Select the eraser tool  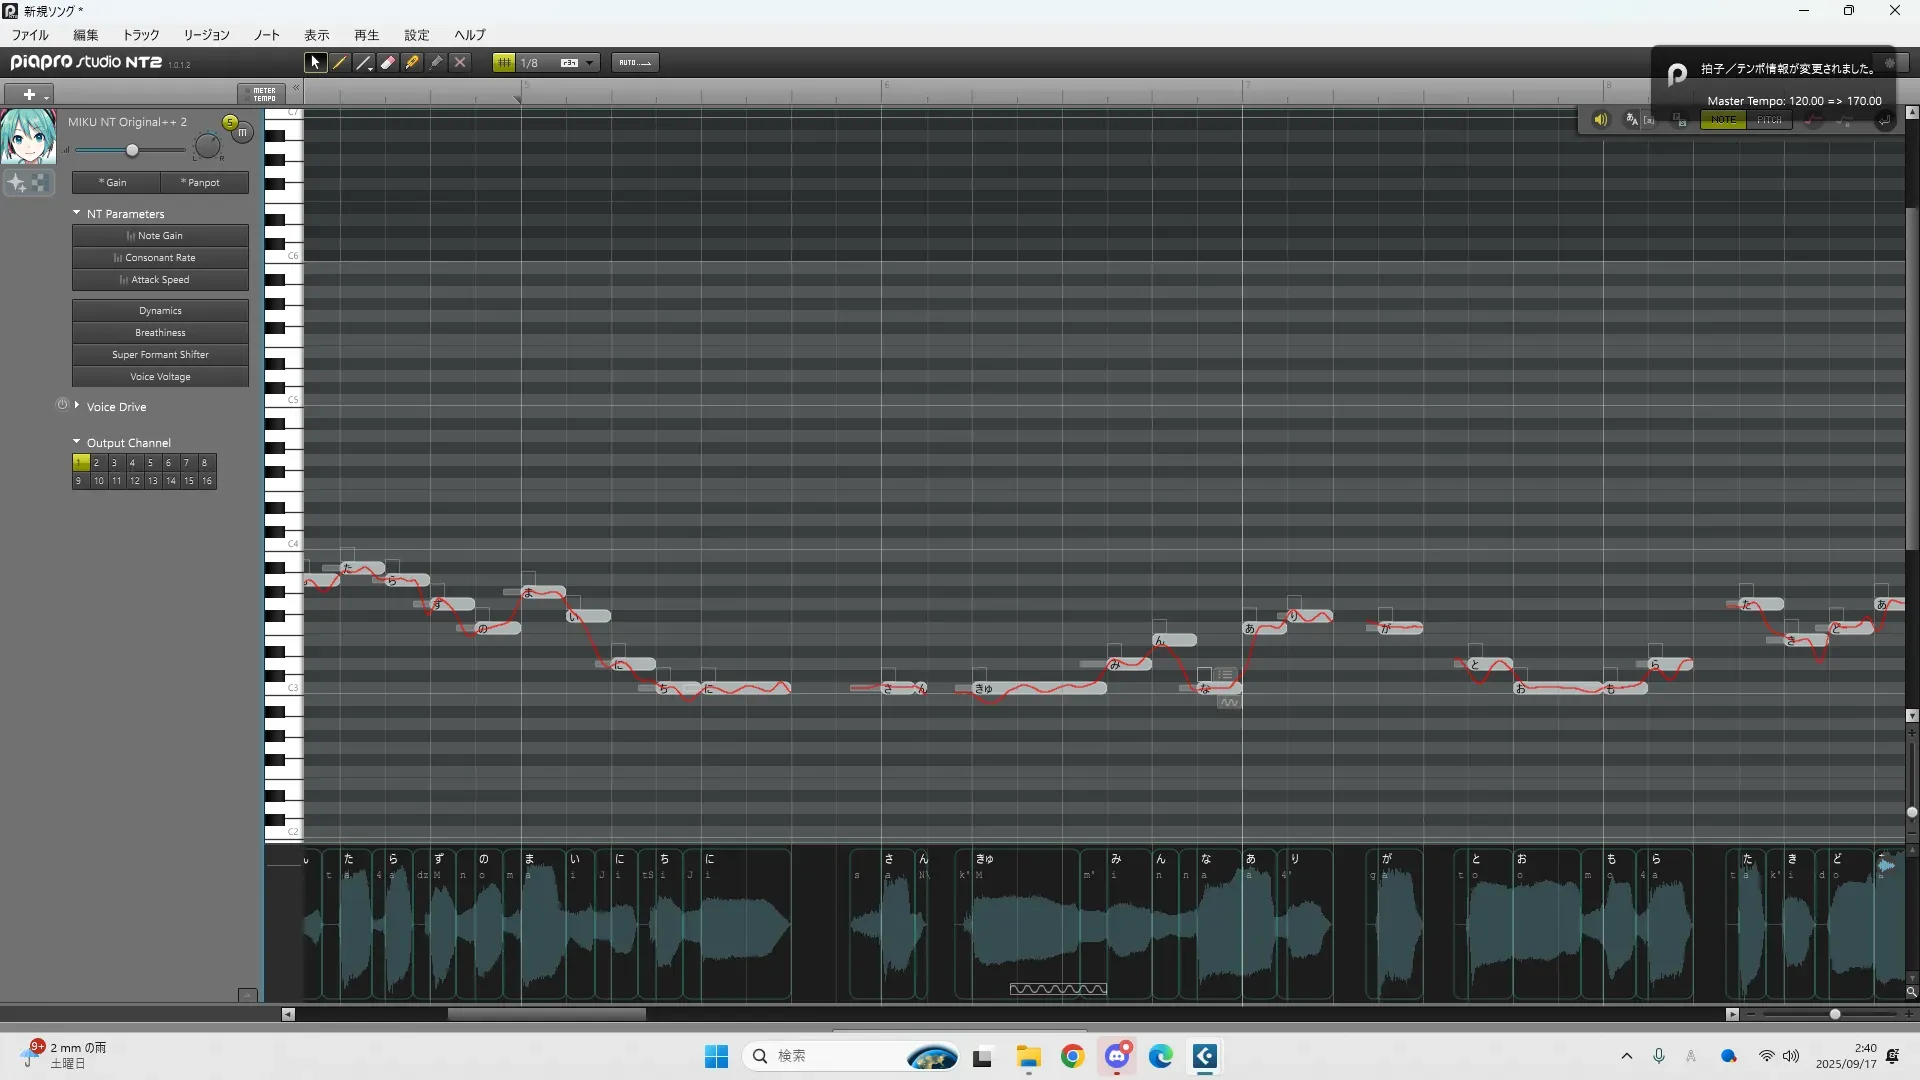(388, 62)
